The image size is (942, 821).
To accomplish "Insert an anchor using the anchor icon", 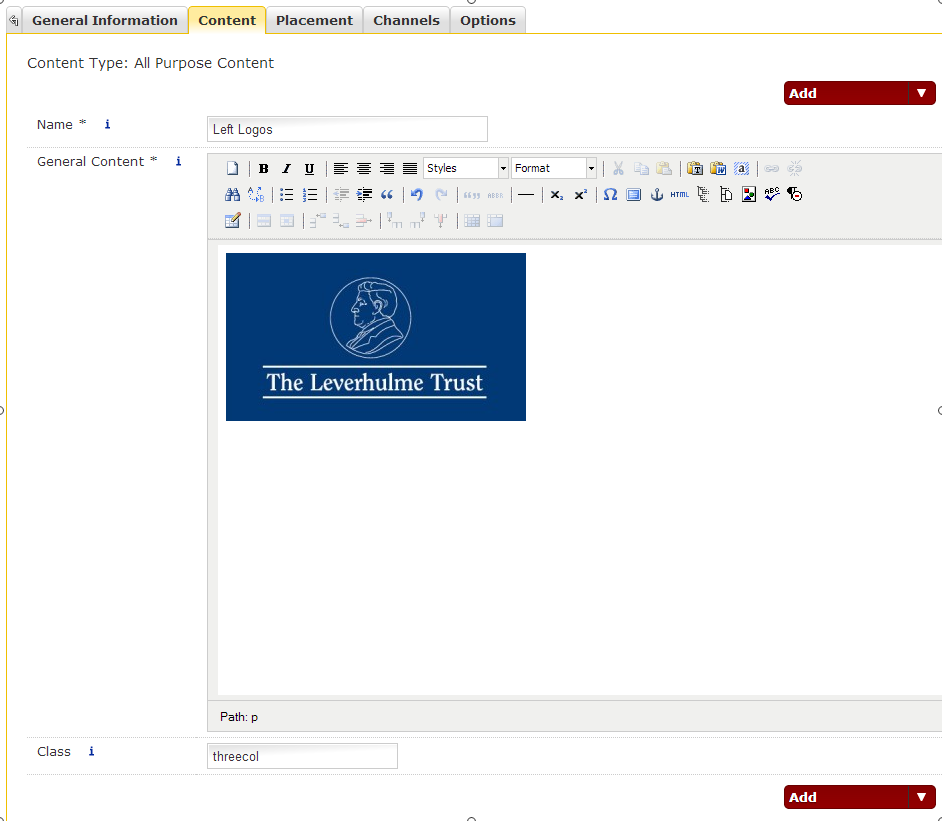I will (x=657, y=195).
